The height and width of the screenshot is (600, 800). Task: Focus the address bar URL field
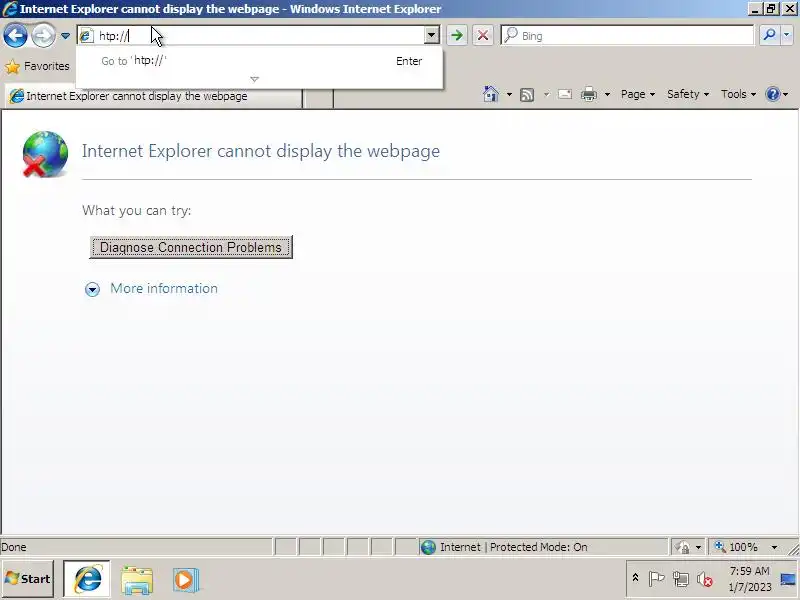pos(259,36)
